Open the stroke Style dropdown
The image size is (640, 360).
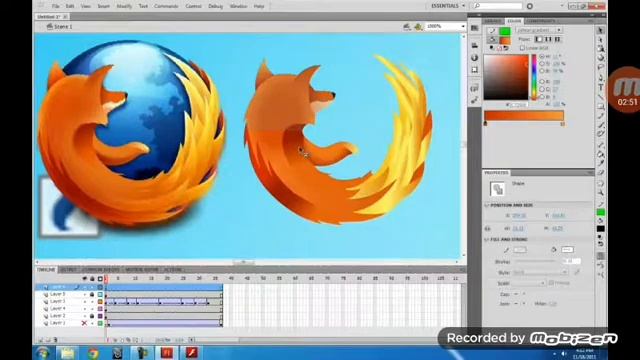coord(540,272)
